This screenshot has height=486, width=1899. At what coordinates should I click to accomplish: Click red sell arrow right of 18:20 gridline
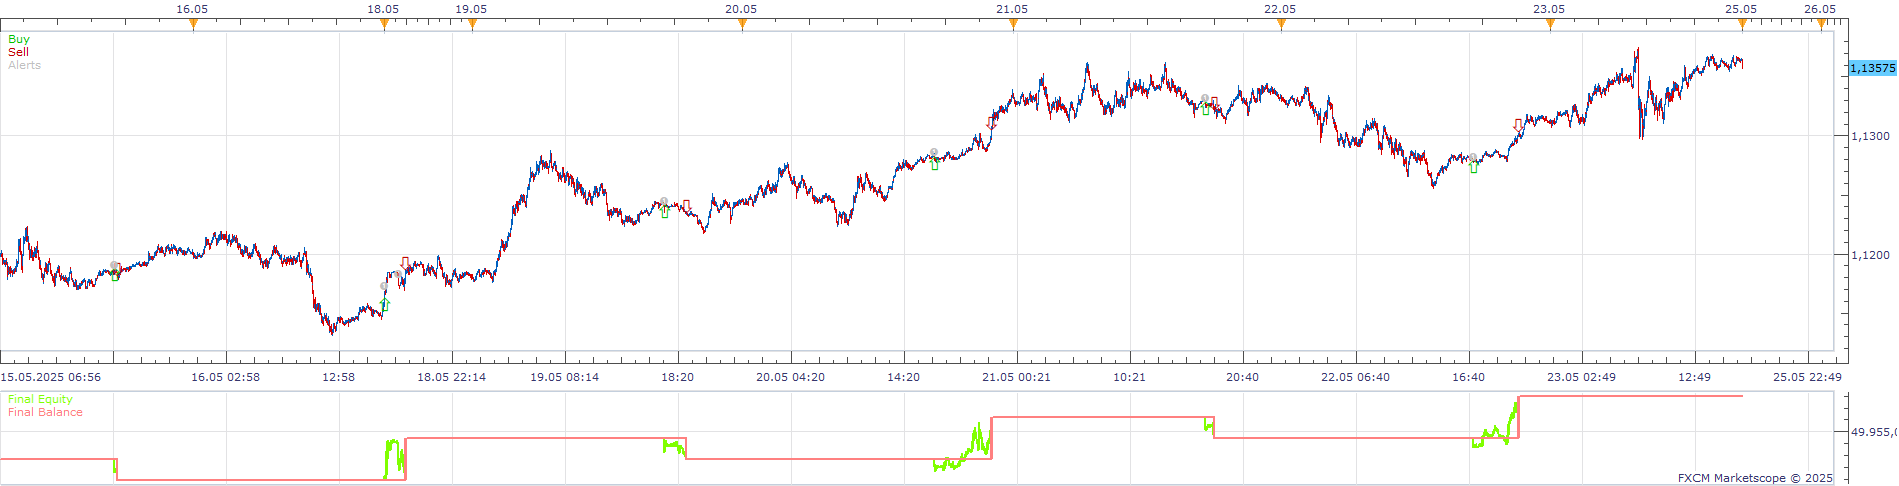click(x=686, y=206)
